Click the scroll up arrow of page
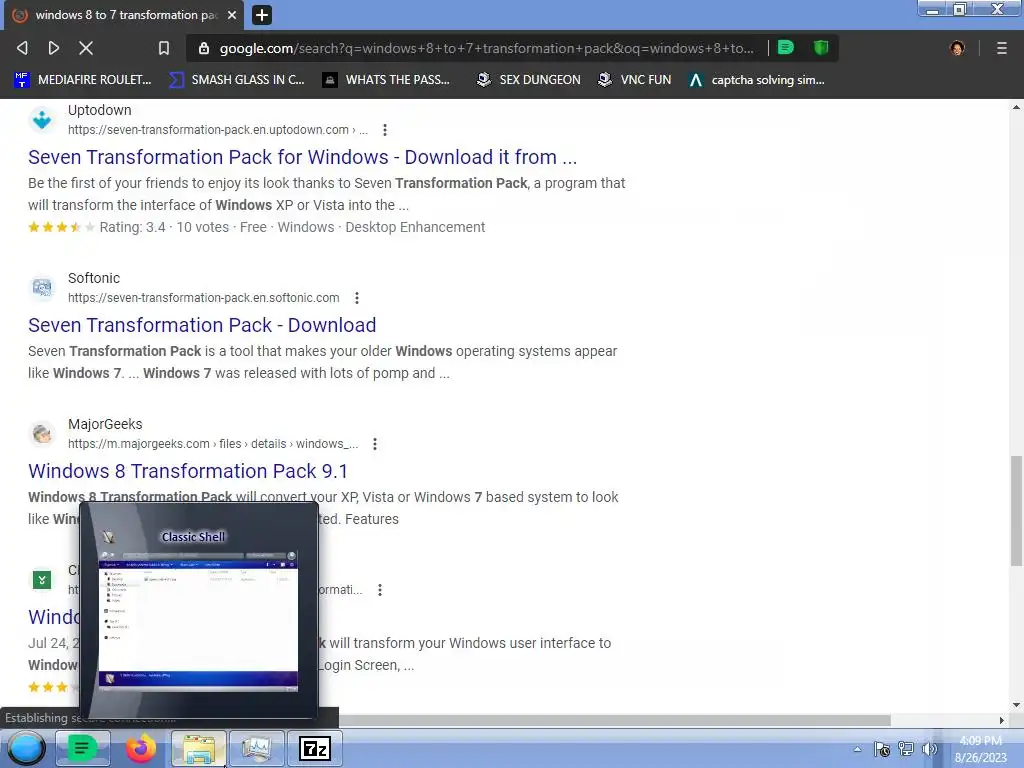 click(1016, 106)
